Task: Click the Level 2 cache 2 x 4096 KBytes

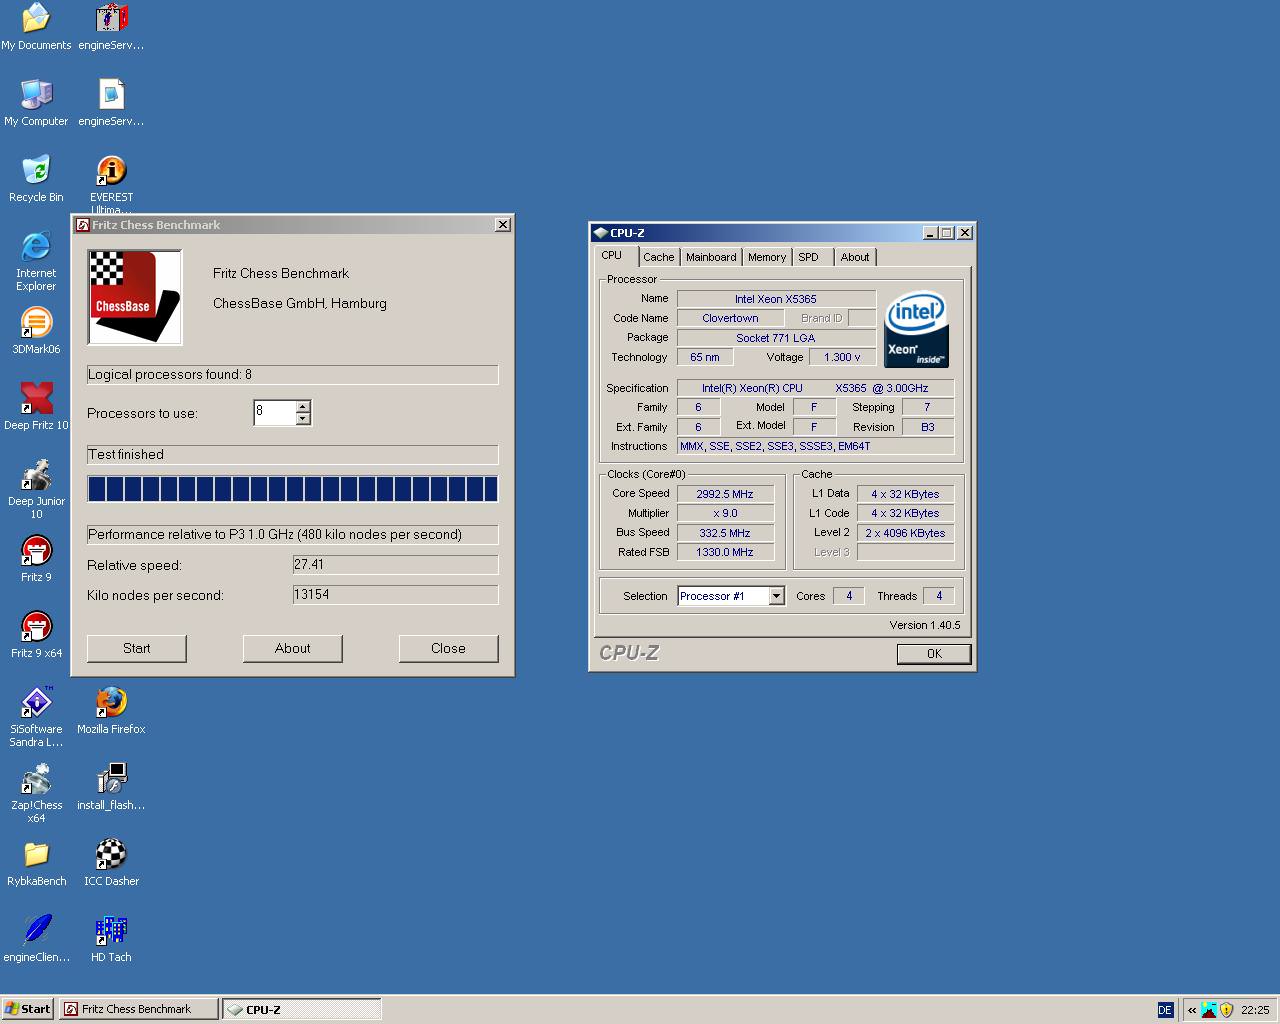Action: coord(906,533)
